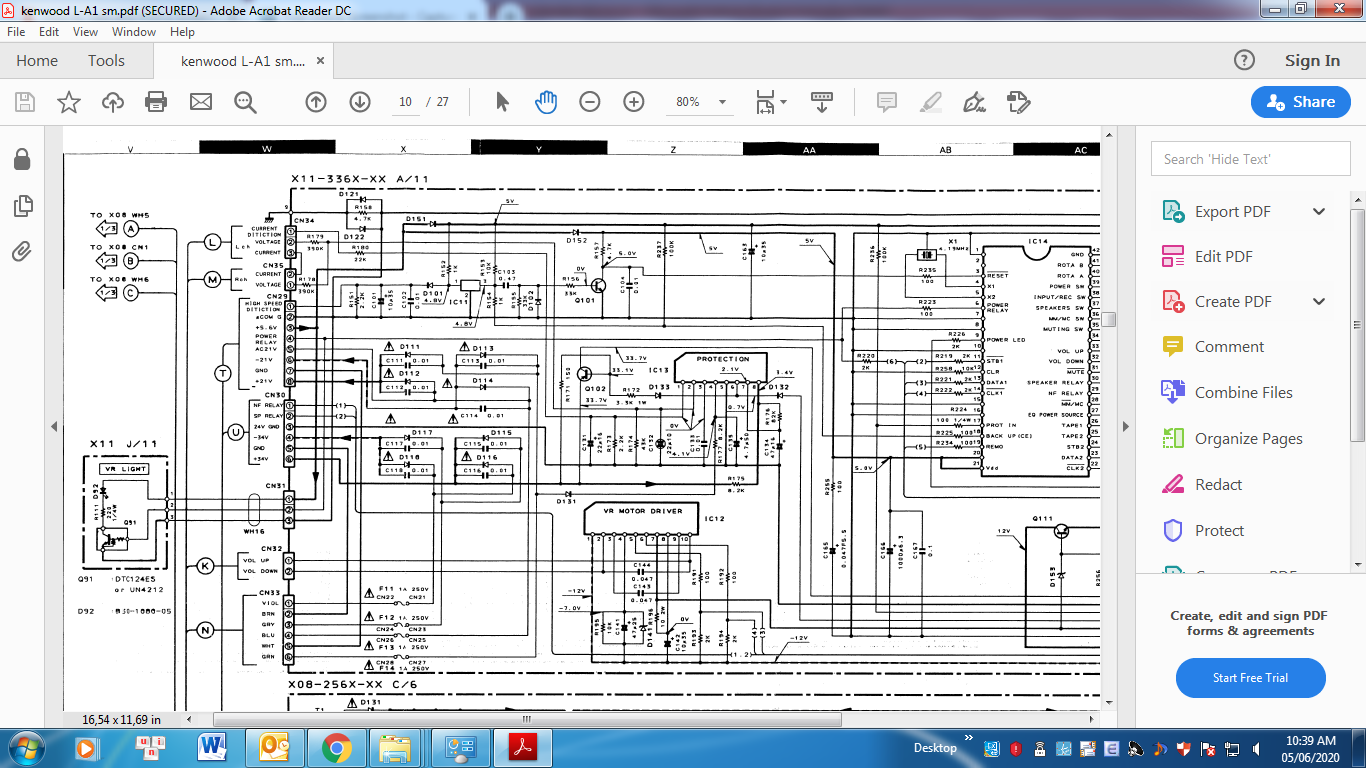Open the attachments paperclip panel
This screenshot has height=768, width=1366.
coord(22,251)
